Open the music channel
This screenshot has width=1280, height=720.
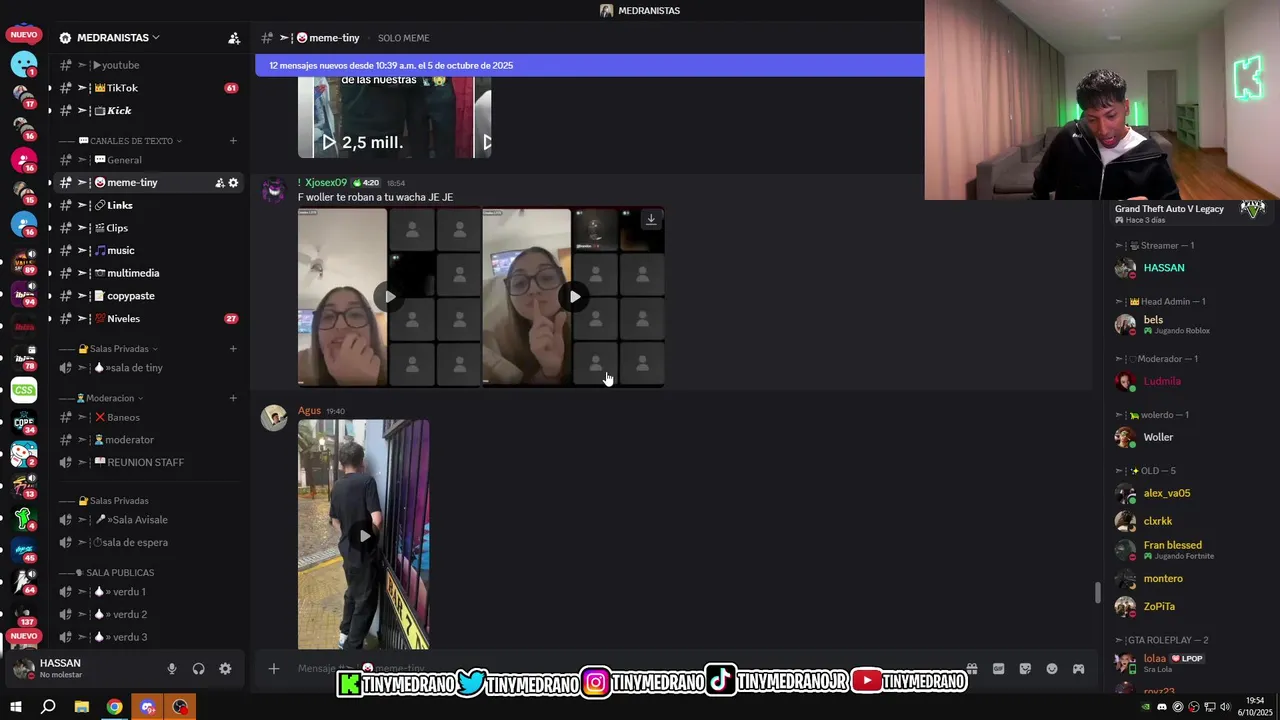[147, 250]
